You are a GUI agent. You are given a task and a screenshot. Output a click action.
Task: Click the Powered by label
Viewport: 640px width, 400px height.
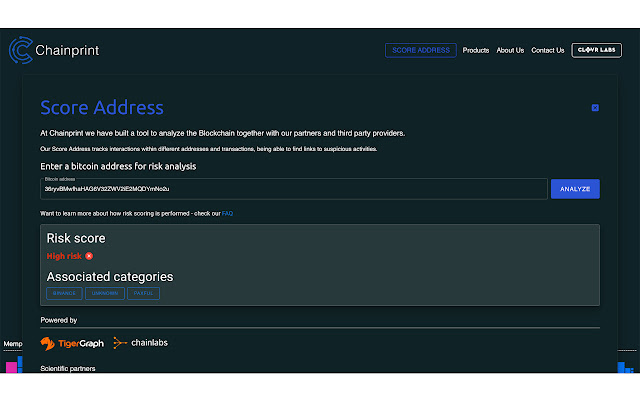(x=59, y=320)
